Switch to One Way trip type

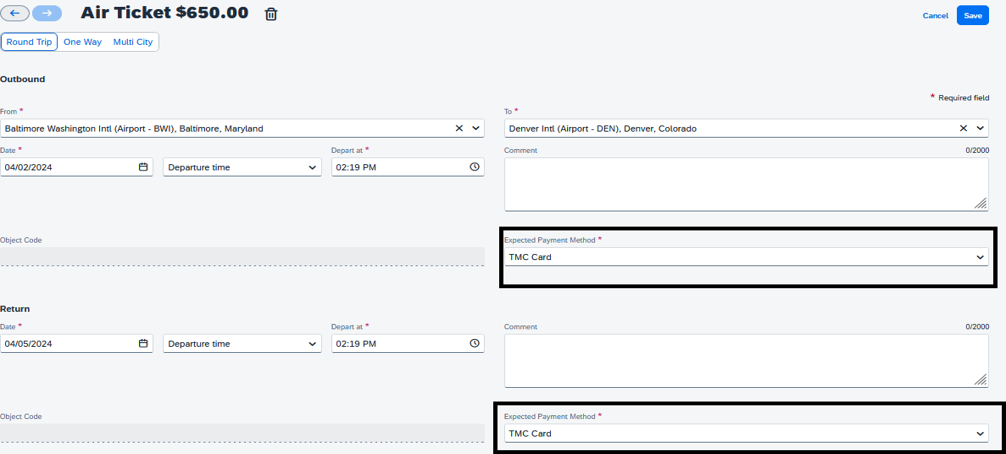[82, 42]
